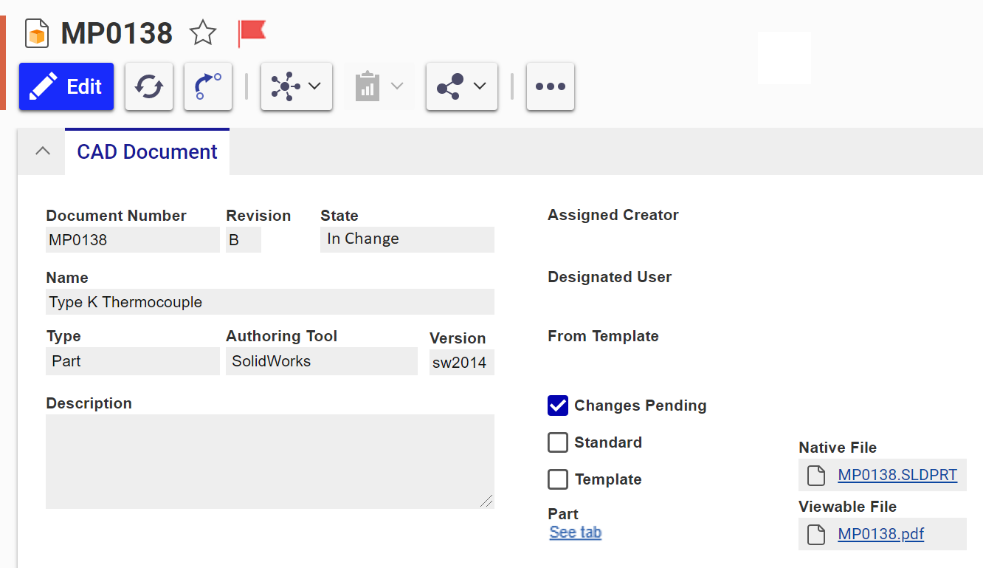Click the file icon next to MP0138.pdf
Viewport: 983px width, 568px height.
point(816,534)
